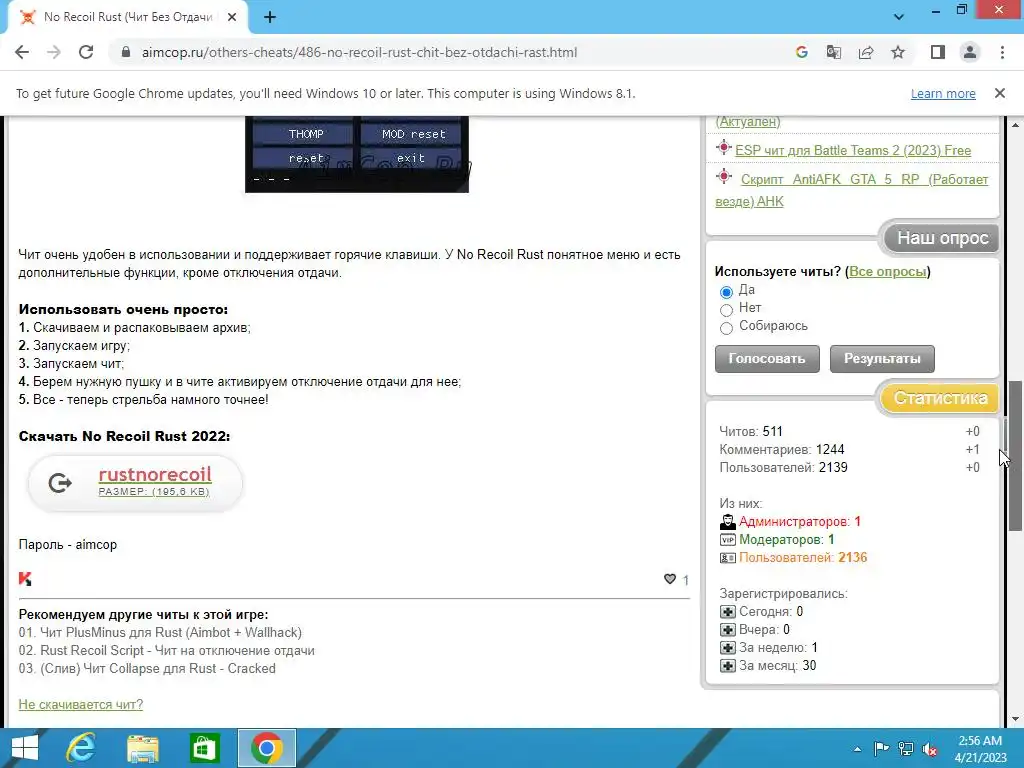Click the Пользователей 2136 link
1024x768 pixels.
(803, 558)
